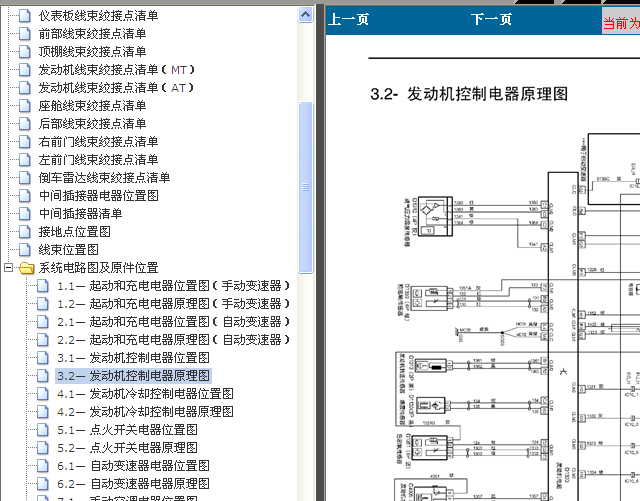Click the page icon beside 中间插接器清单
The width and height of the screenshot is (640, 501).
tap(24, 214)
